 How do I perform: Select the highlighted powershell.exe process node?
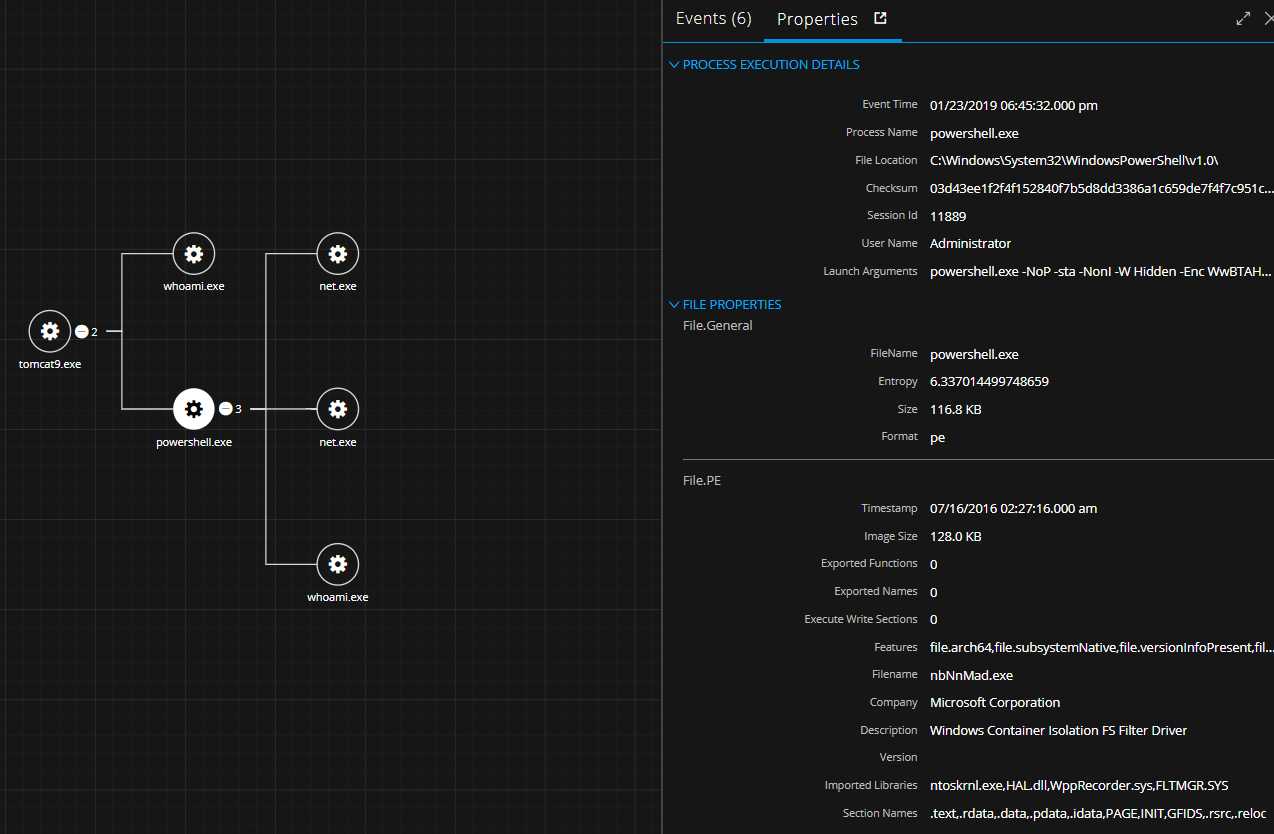point(194,408)
